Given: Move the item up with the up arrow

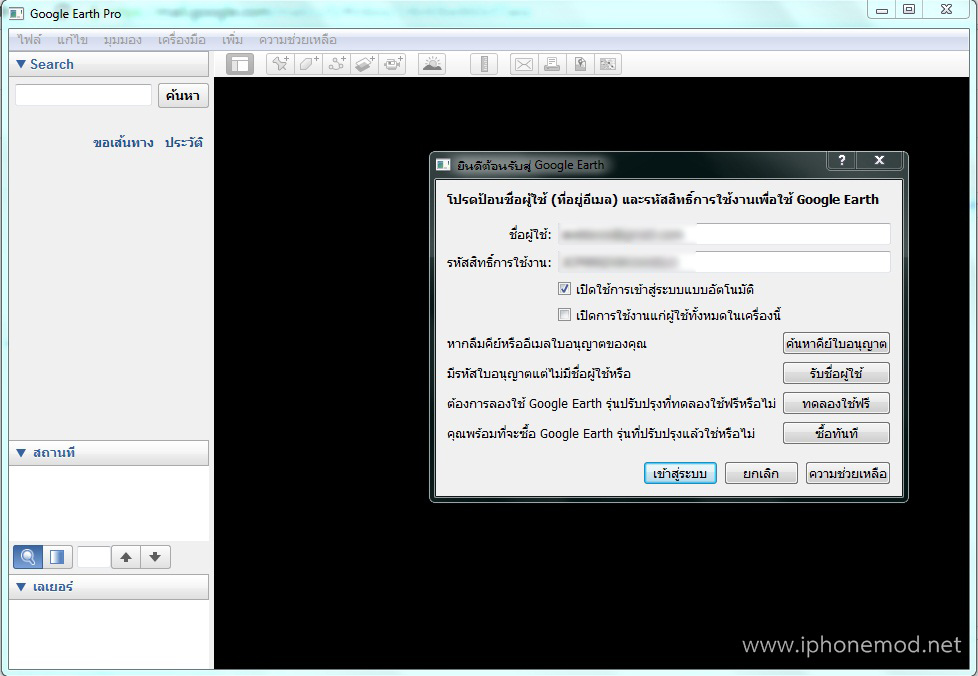Looking at the screenshot, I should [x=126, y=557].
